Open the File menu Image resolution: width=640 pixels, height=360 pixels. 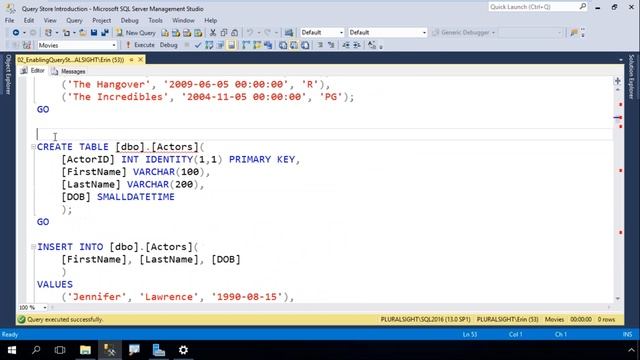[9, 20]
